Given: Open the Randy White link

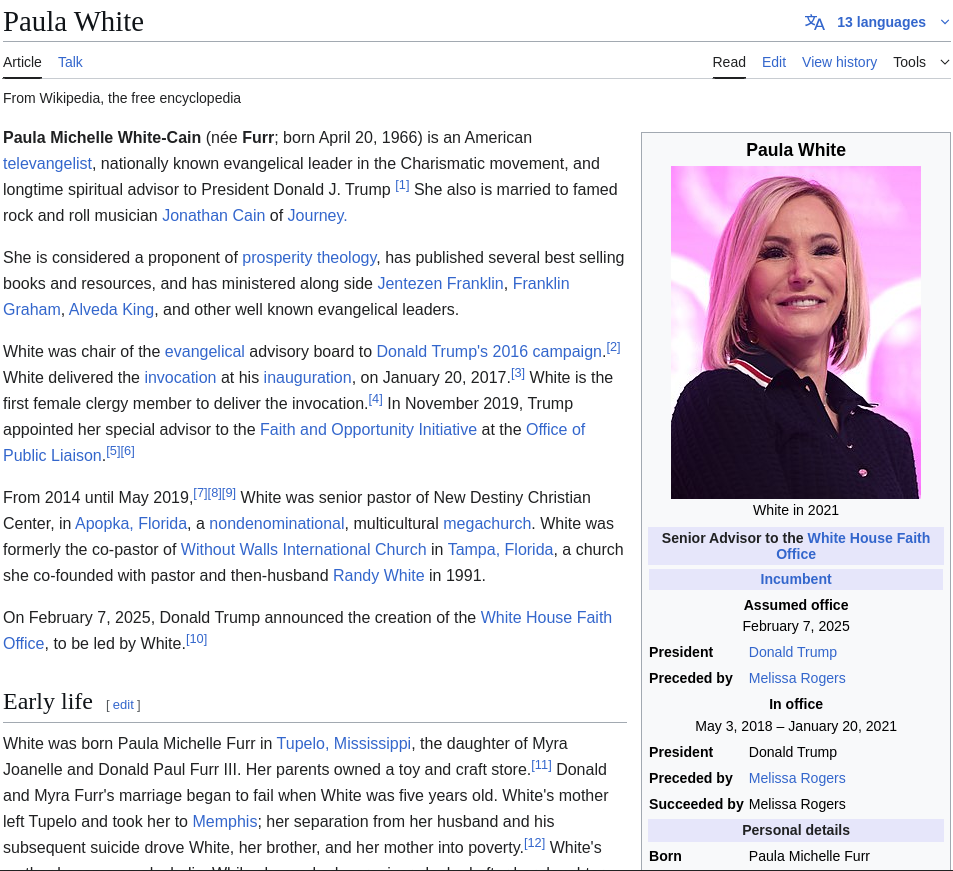Looking at the screenshot, I should [x=379, y=576].
